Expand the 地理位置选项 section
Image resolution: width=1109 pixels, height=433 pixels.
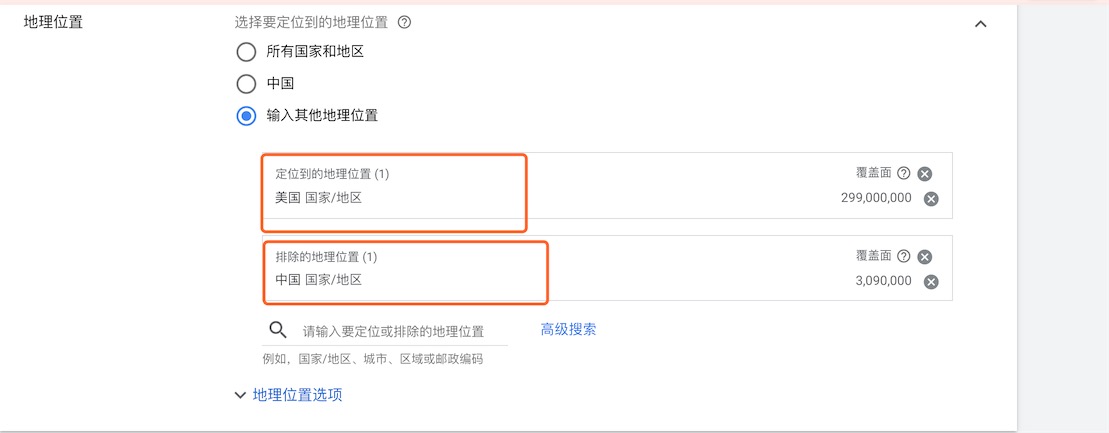pyautogui.click(x=289, y=395)
